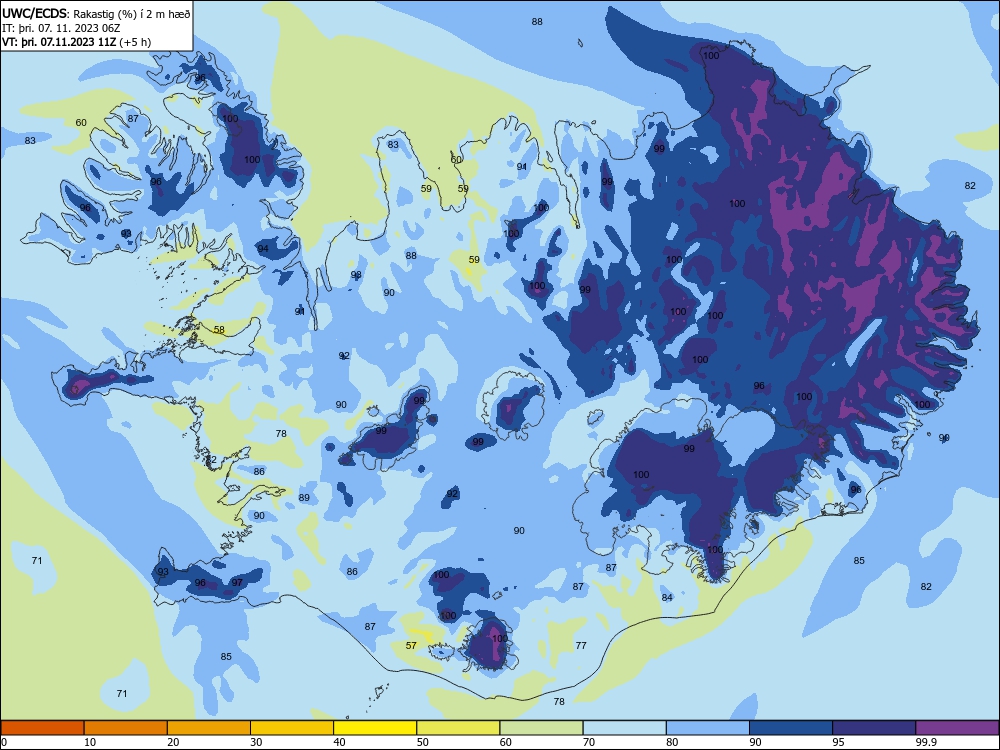Pick the above-99.9 purple legend swatch

957,728
